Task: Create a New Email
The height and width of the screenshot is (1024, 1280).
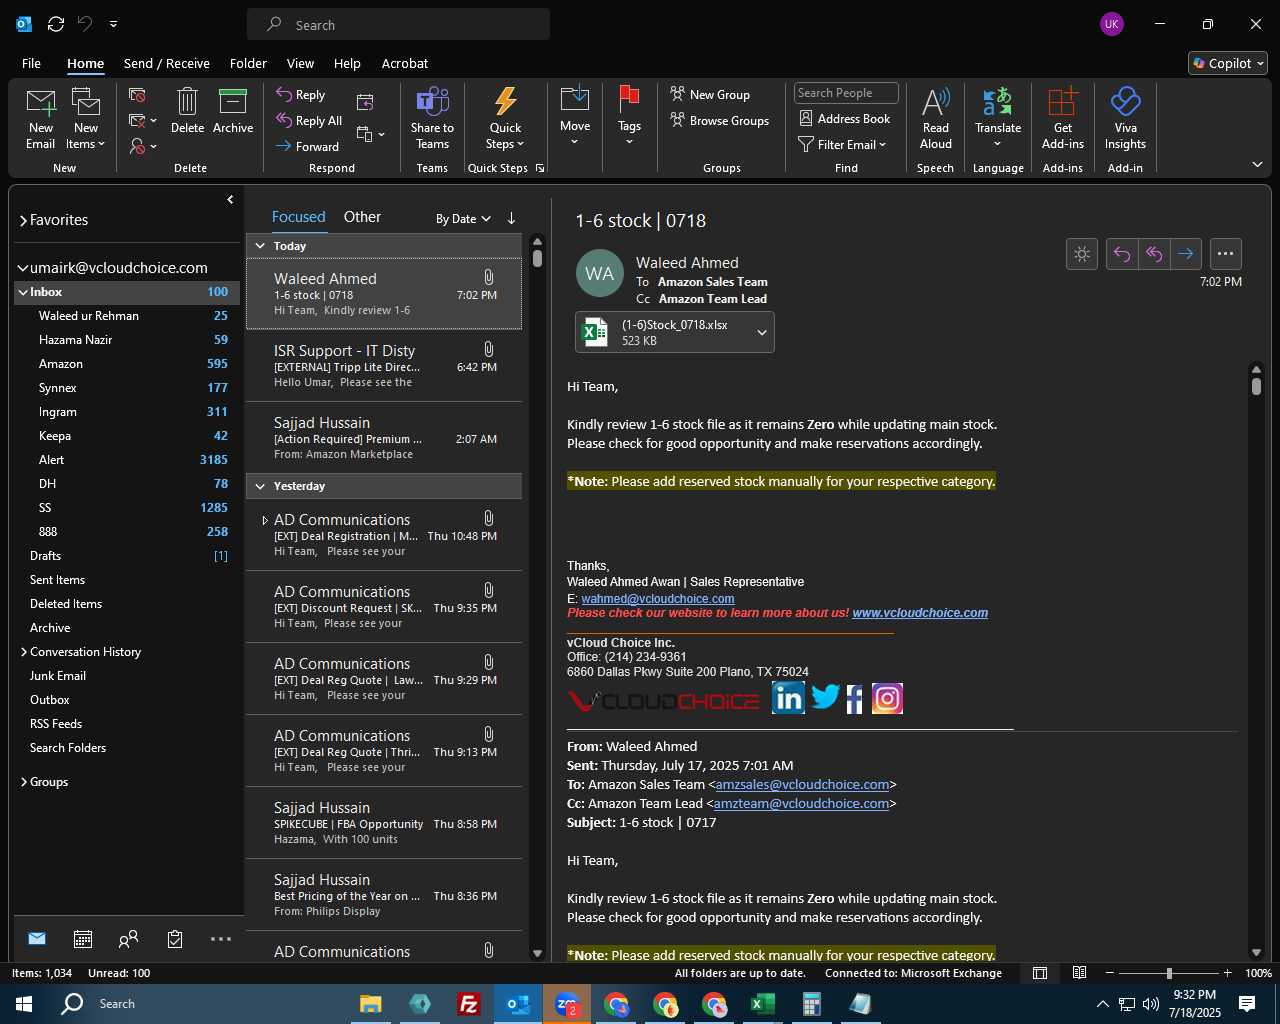Action: click(x=41, y=119)
